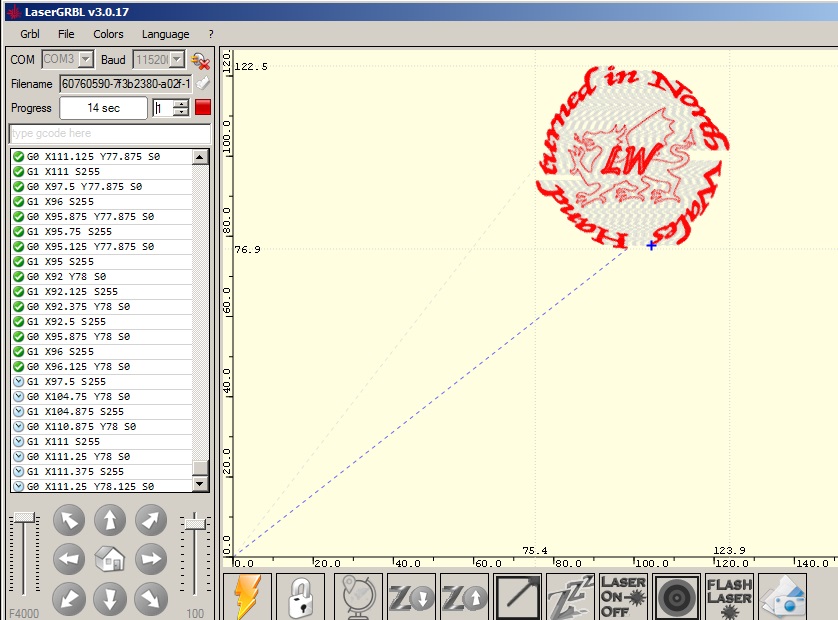Image resolution: width=838 pixels, height=620 pixels.
Task: Open the question mark help menu
Action: point(211,34)
